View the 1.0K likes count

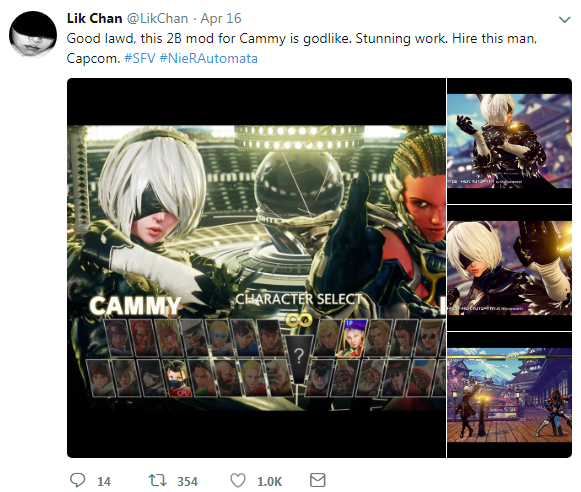click(x=269, y=482)
